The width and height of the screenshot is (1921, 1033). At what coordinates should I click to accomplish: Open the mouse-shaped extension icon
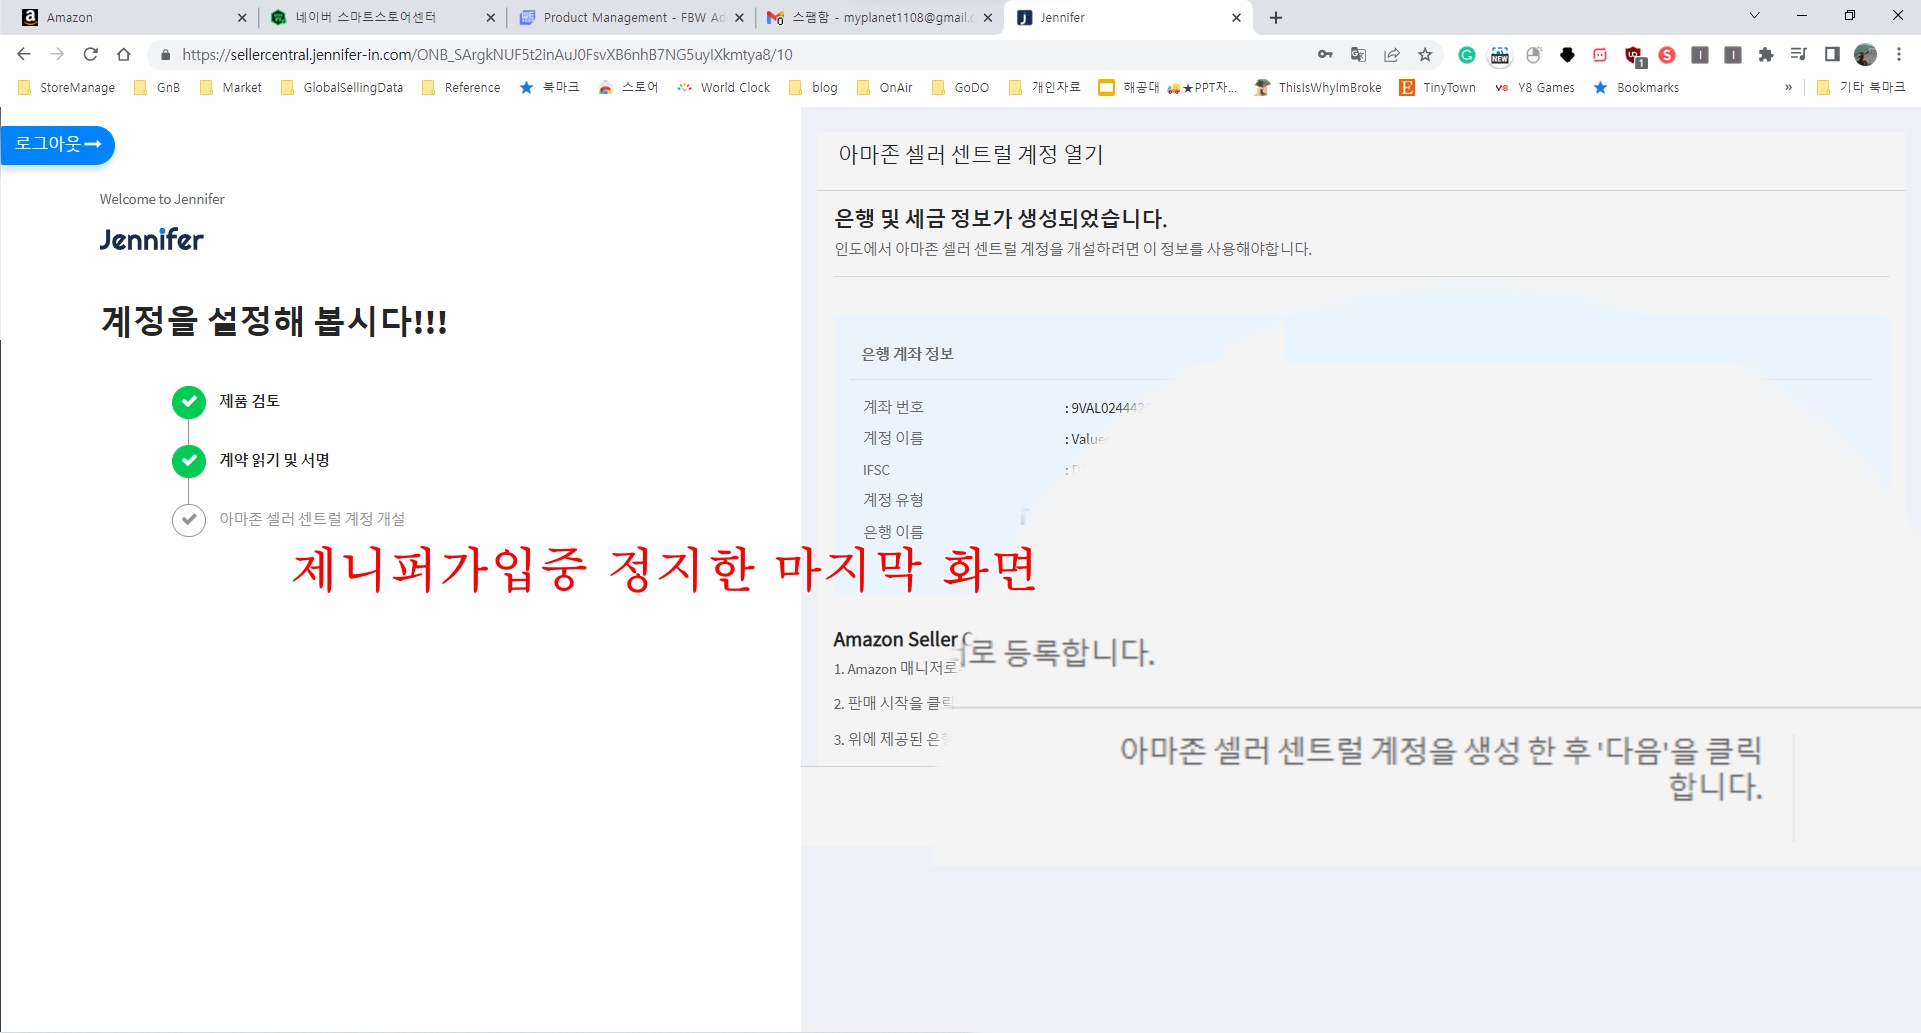coord(1534,55)
